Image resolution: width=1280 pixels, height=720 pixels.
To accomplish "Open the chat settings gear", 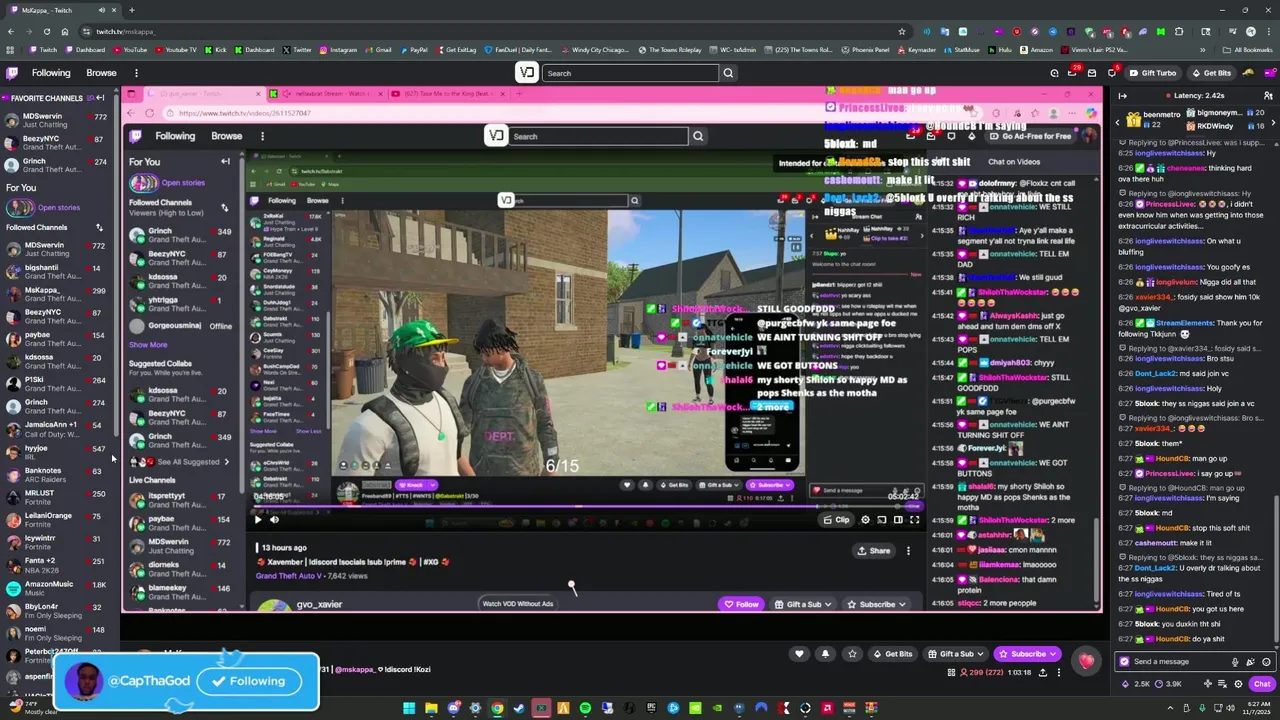I will tap(1238, 684).
